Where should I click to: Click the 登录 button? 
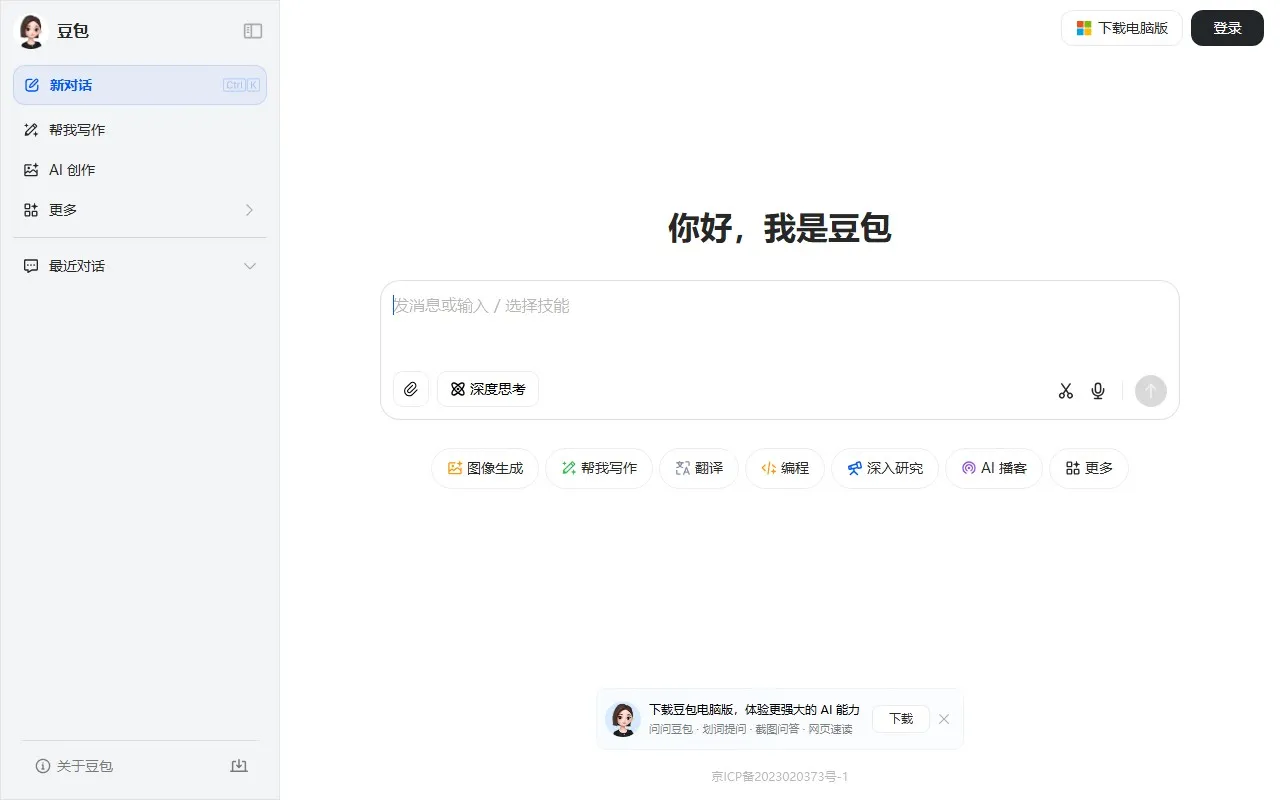click(1227, 28)
